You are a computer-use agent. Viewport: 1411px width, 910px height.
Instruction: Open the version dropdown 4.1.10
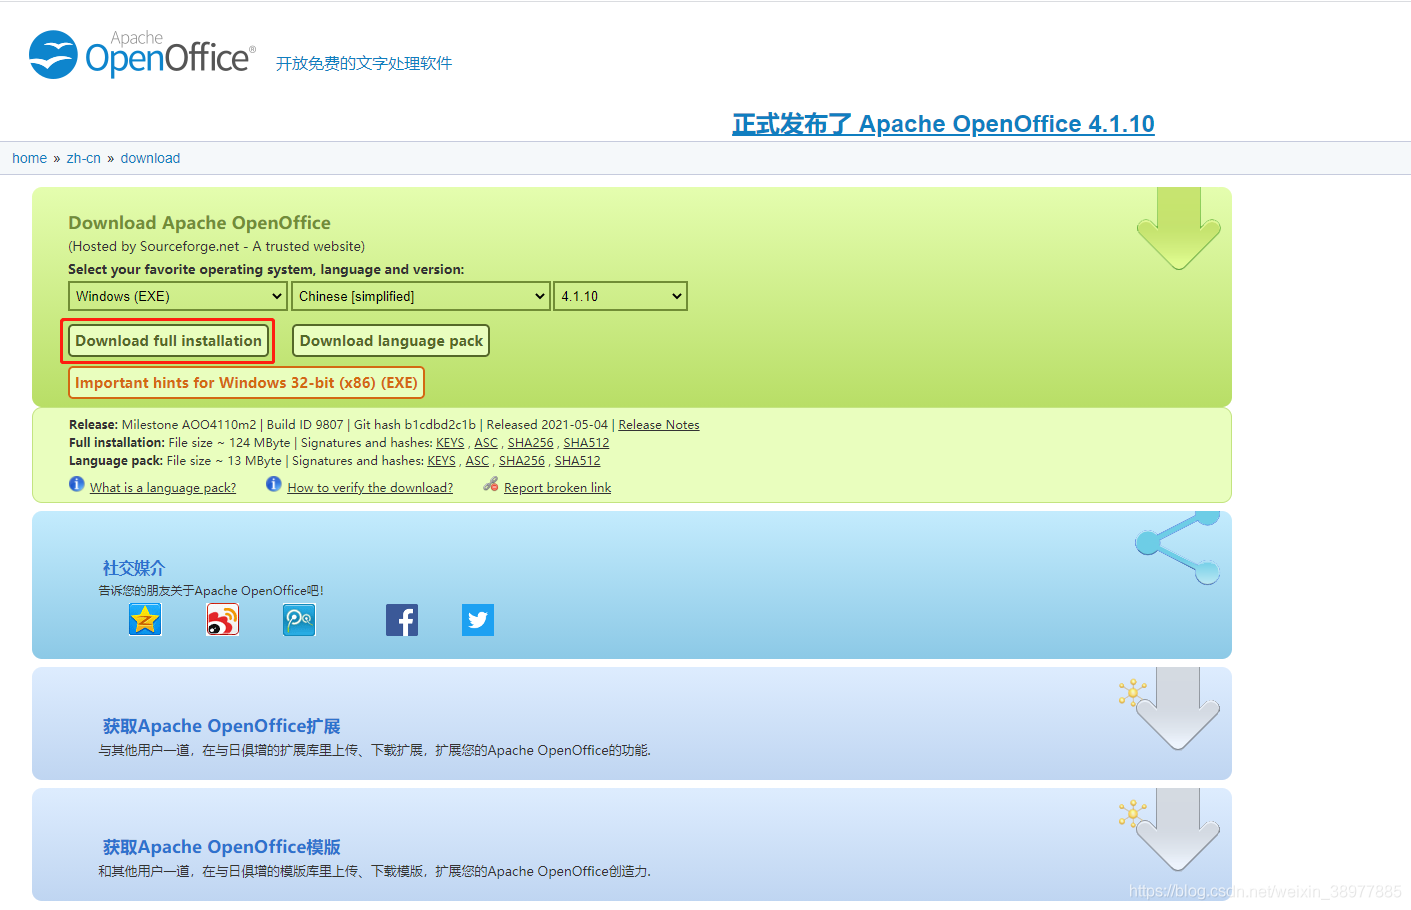coord(621,296)
